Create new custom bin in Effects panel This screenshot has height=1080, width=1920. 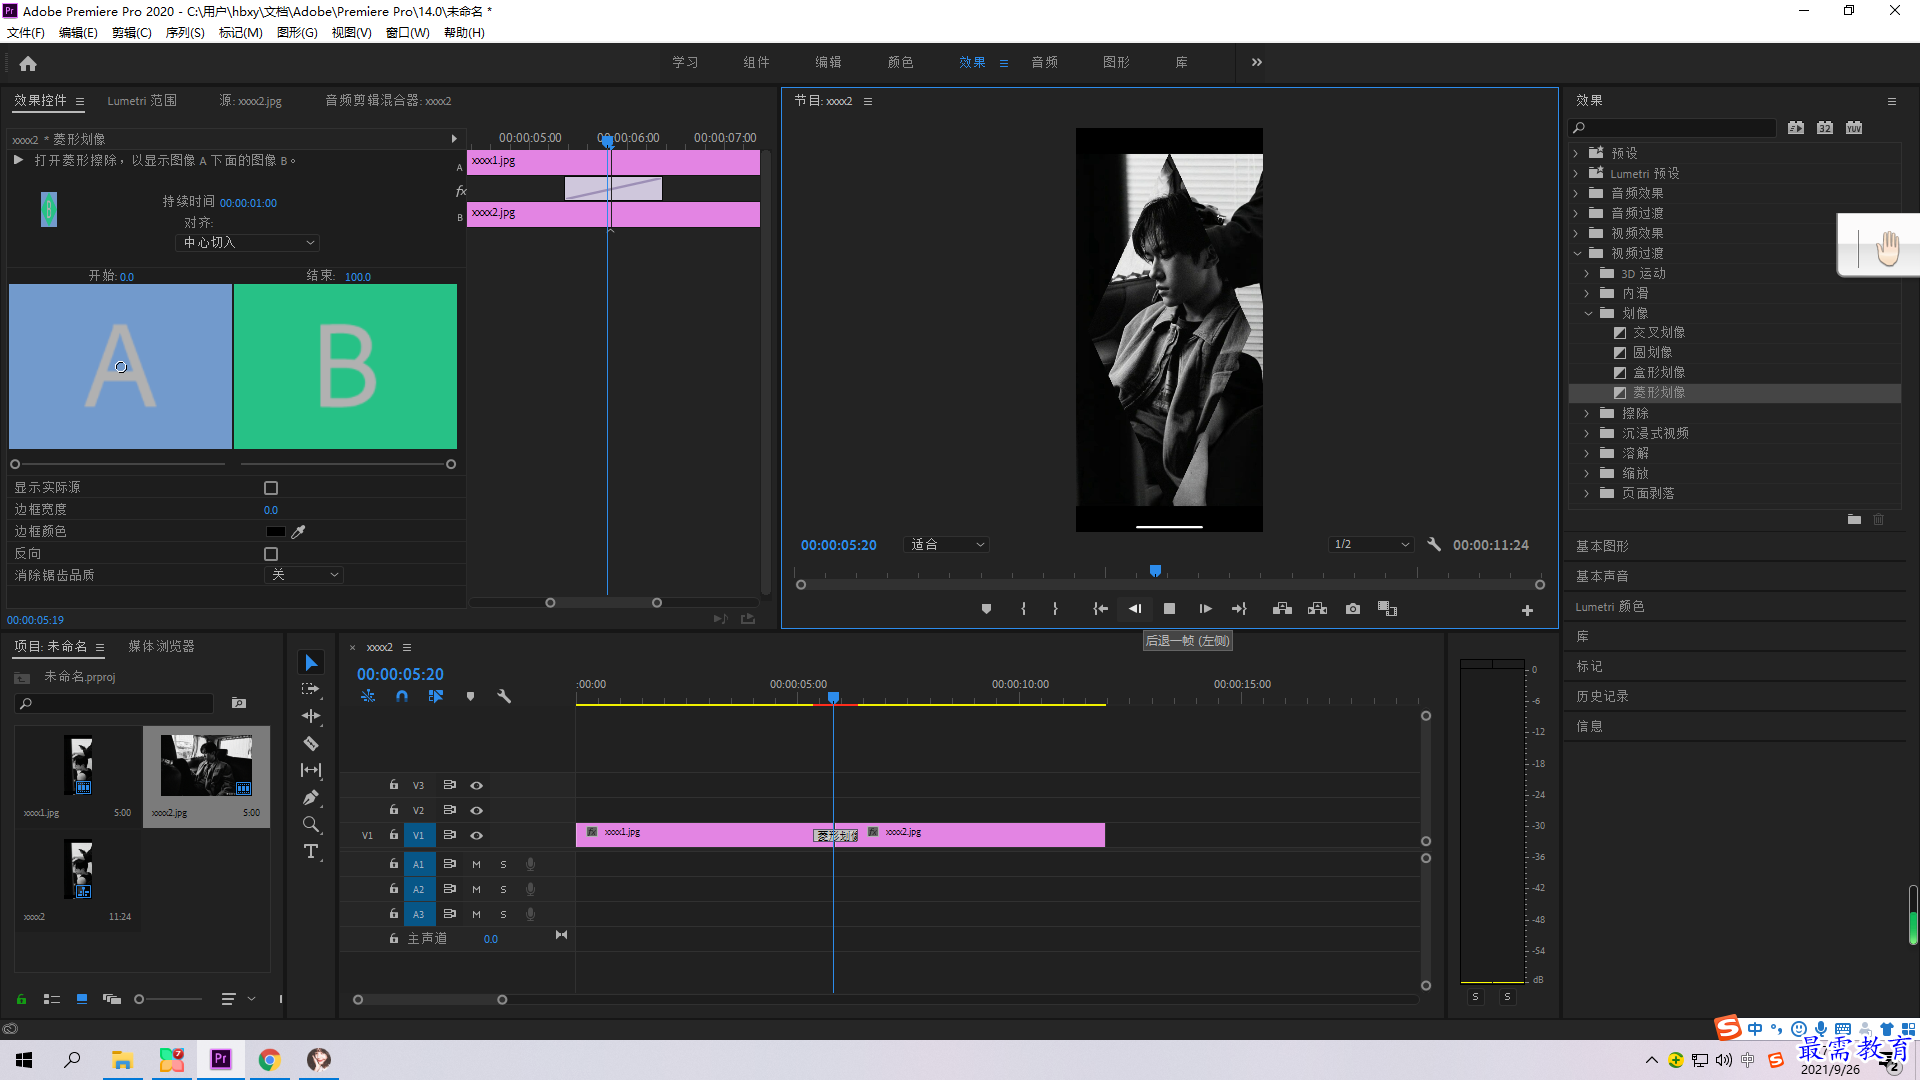(1854, 520)
